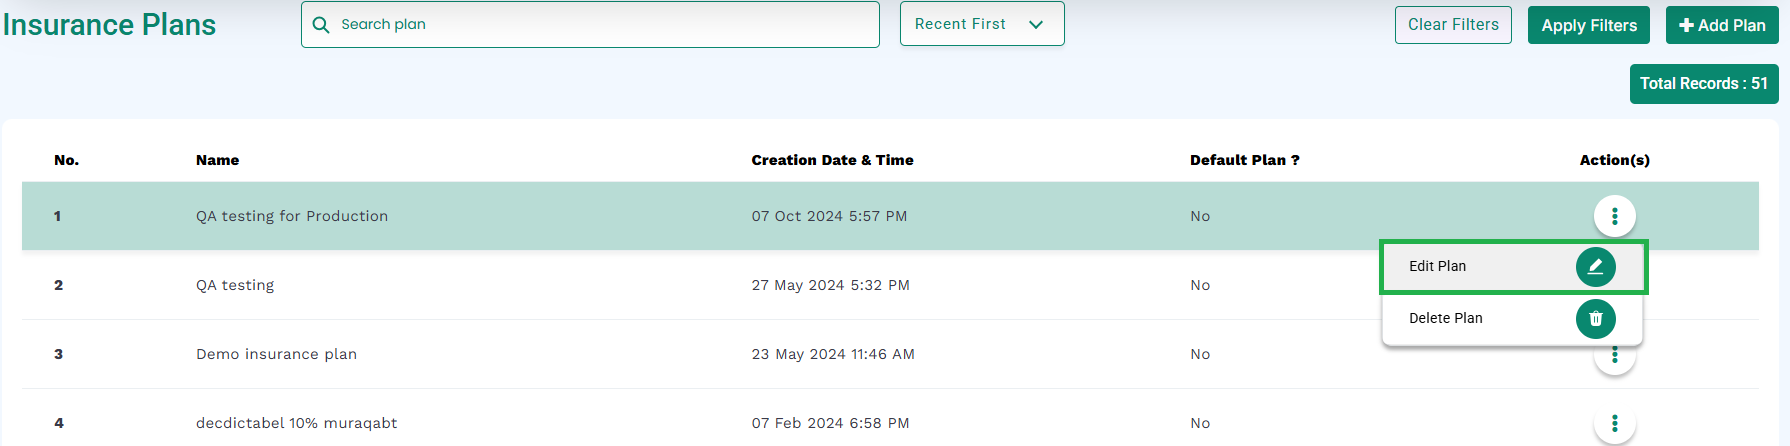Click the Apply Filters button
Image resolution: width=1790 pixels, height=446 pixels.
tap(1589, 25)
